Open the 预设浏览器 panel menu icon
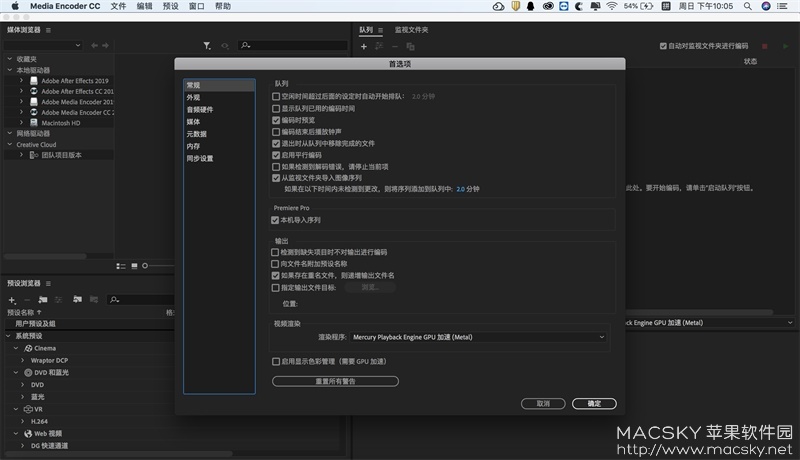Screen dimensions: 800x460 tap(48, 284)
